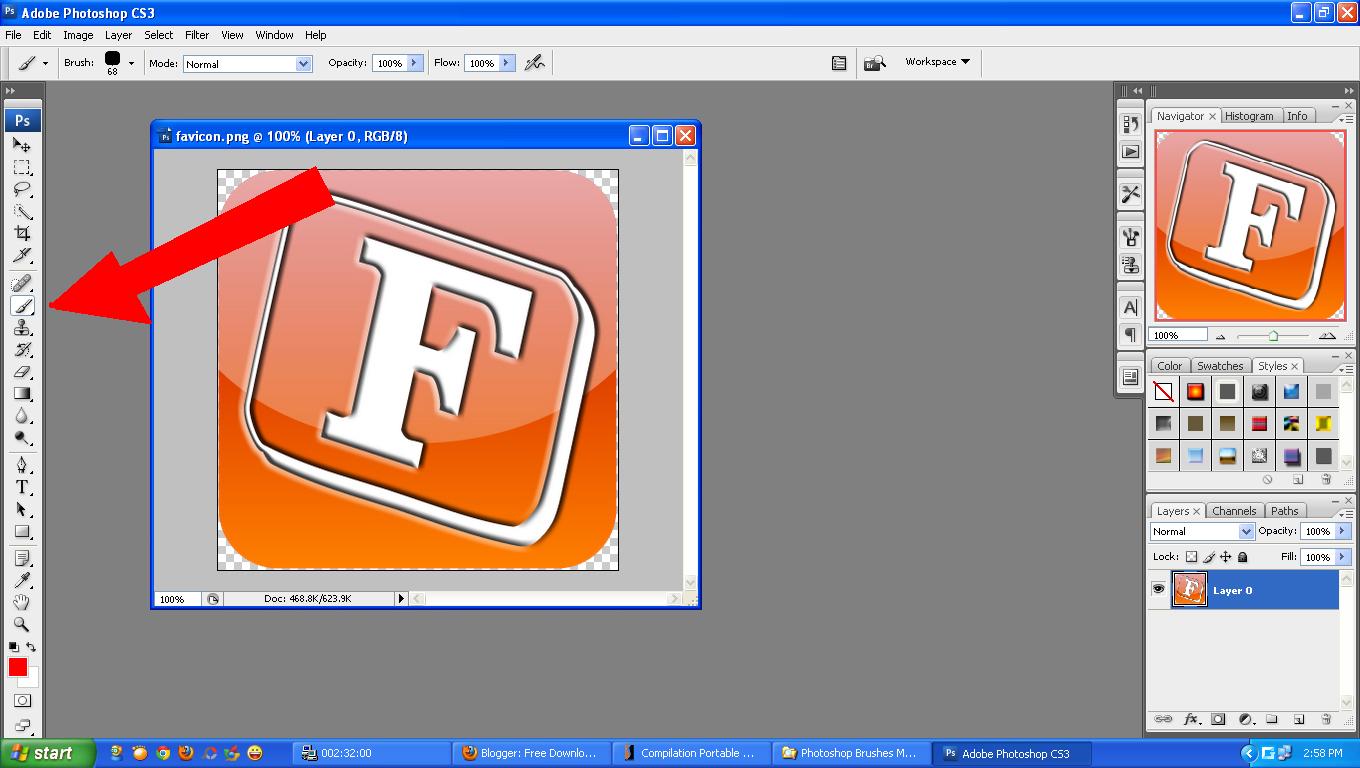Add a layer style with fx button
The width and height of the screenshot is (1360, 768).
[1191, 719]
